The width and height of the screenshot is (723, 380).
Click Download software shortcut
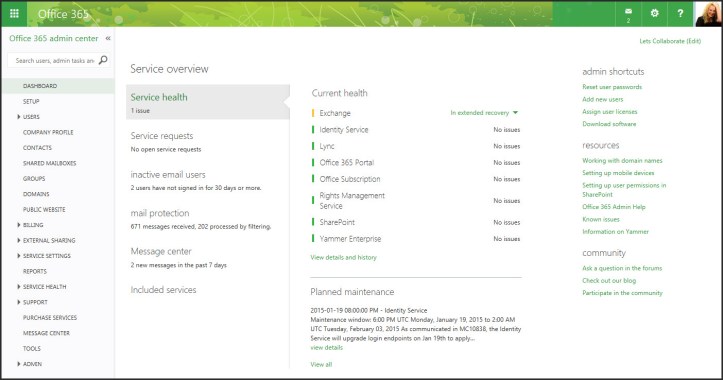pyautogui.click(x=609, y=124)
